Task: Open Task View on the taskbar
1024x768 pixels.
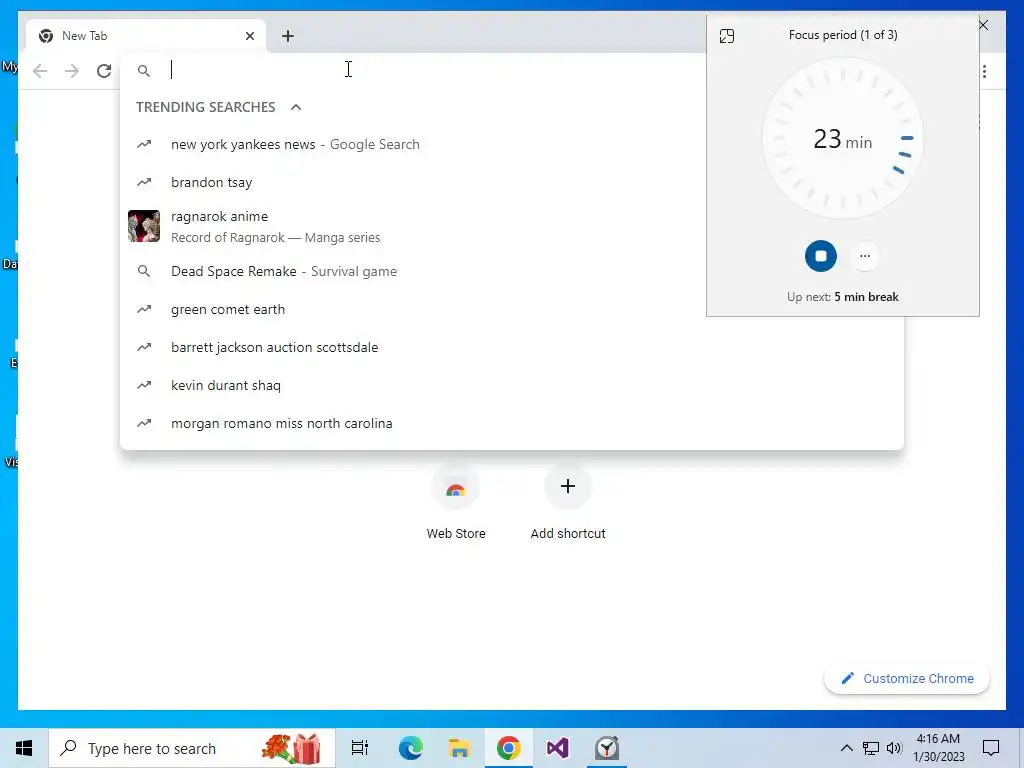Action: 360,748
